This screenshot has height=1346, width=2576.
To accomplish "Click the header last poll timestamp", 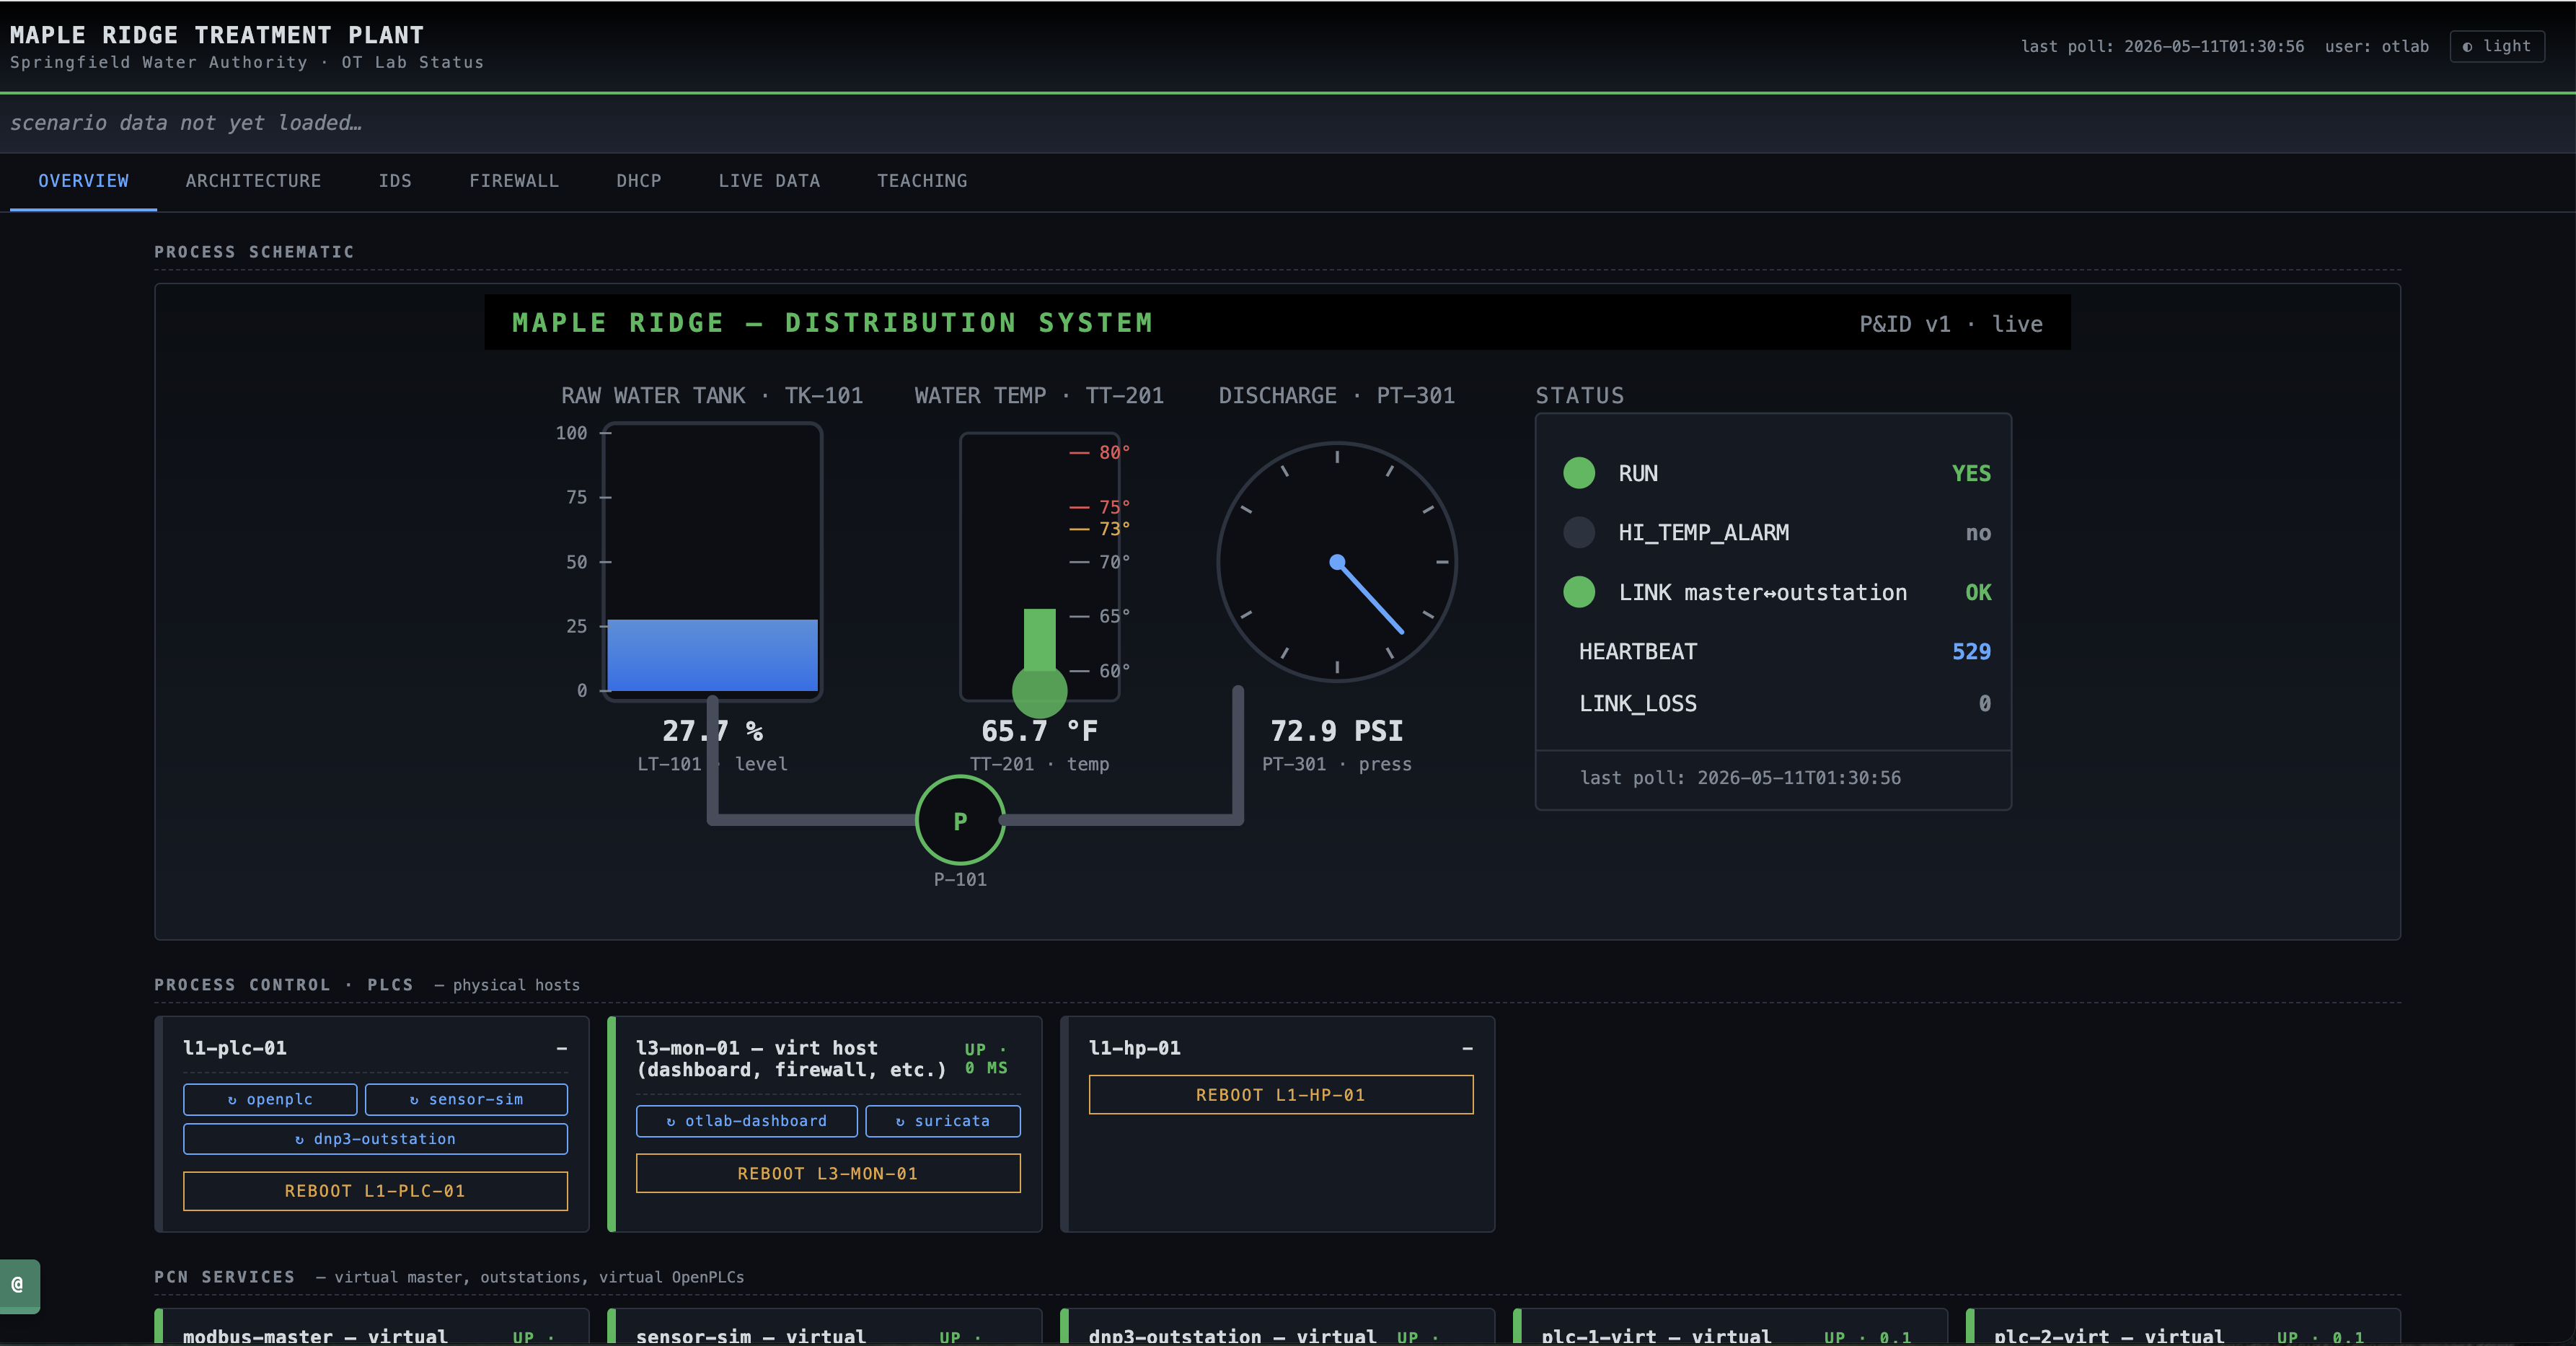I will coord(2162,46).
